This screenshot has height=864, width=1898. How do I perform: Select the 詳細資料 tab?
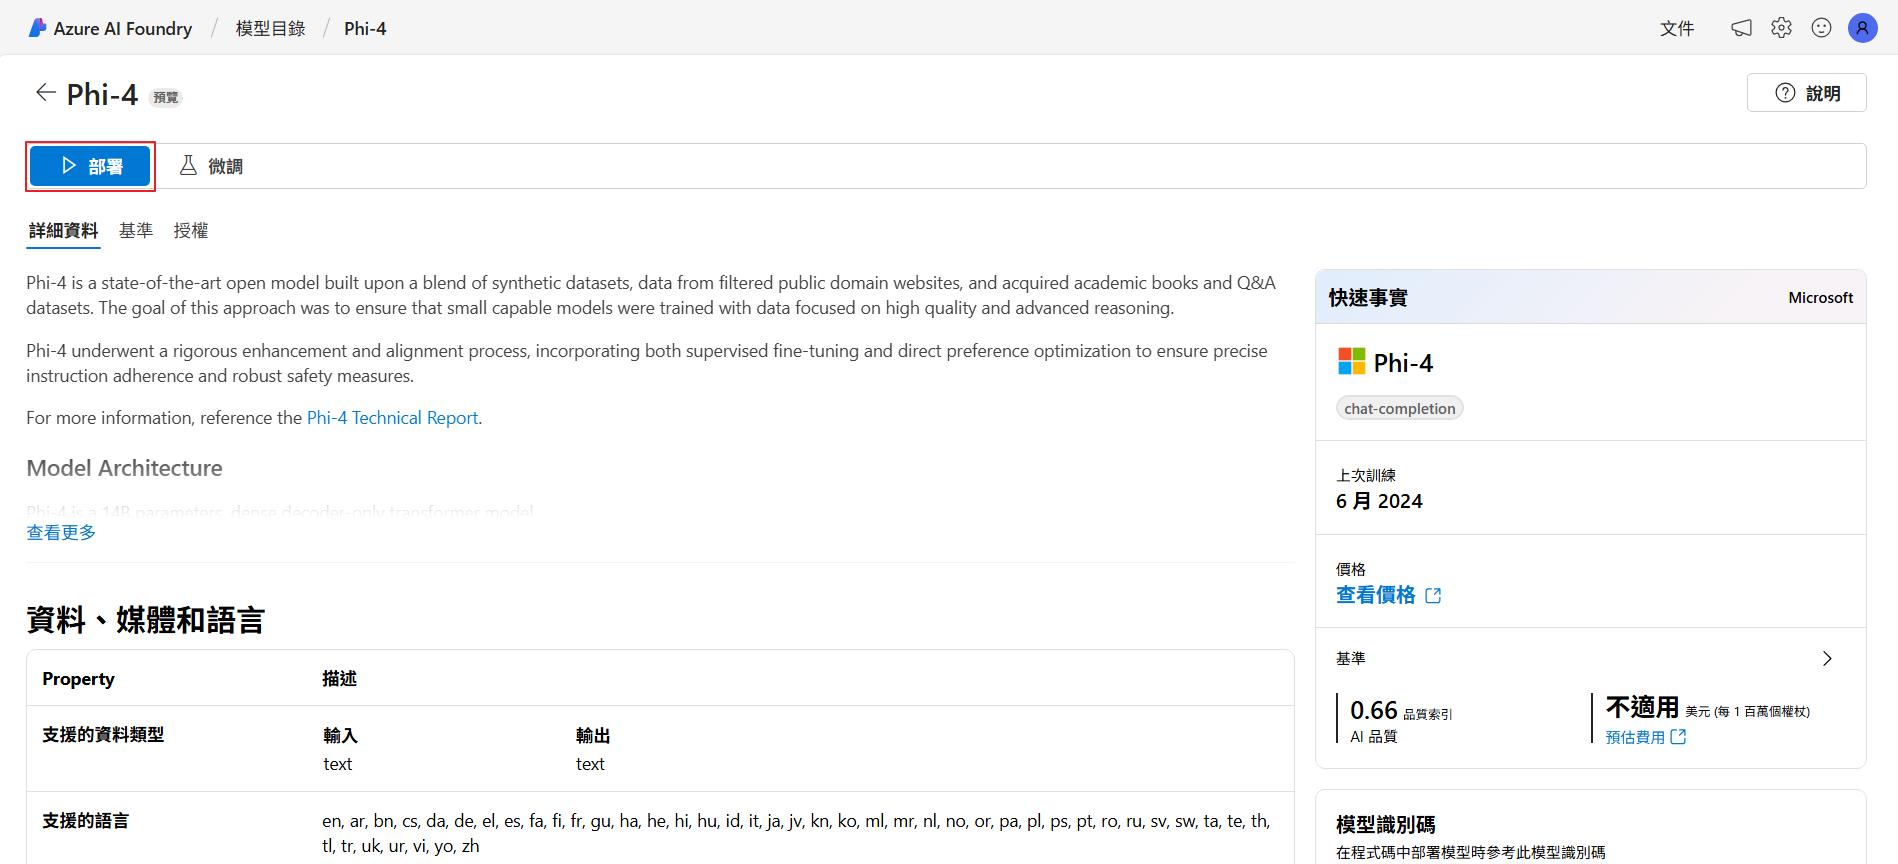click(x=63, y=231)
